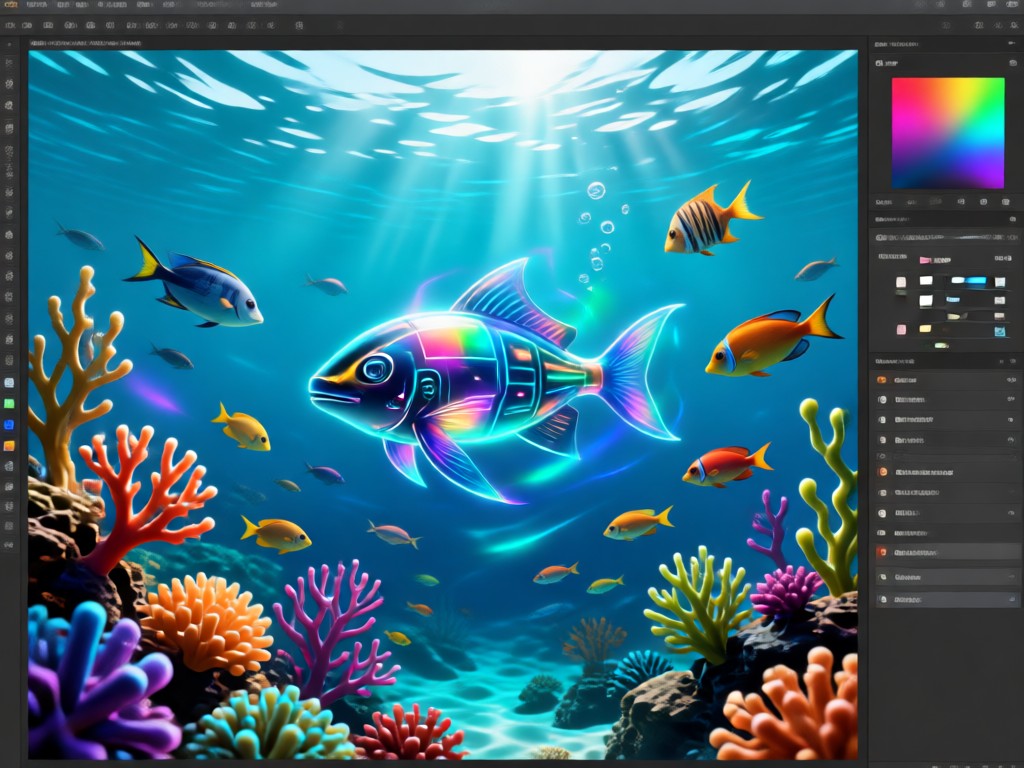Click the blue icon in the left tool strip

[9, 424]
